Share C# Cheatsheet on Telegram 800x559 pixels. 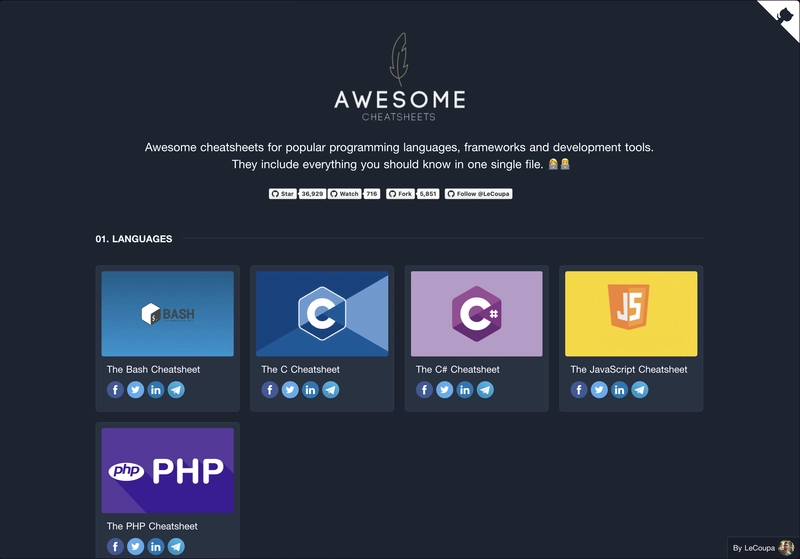485,390
